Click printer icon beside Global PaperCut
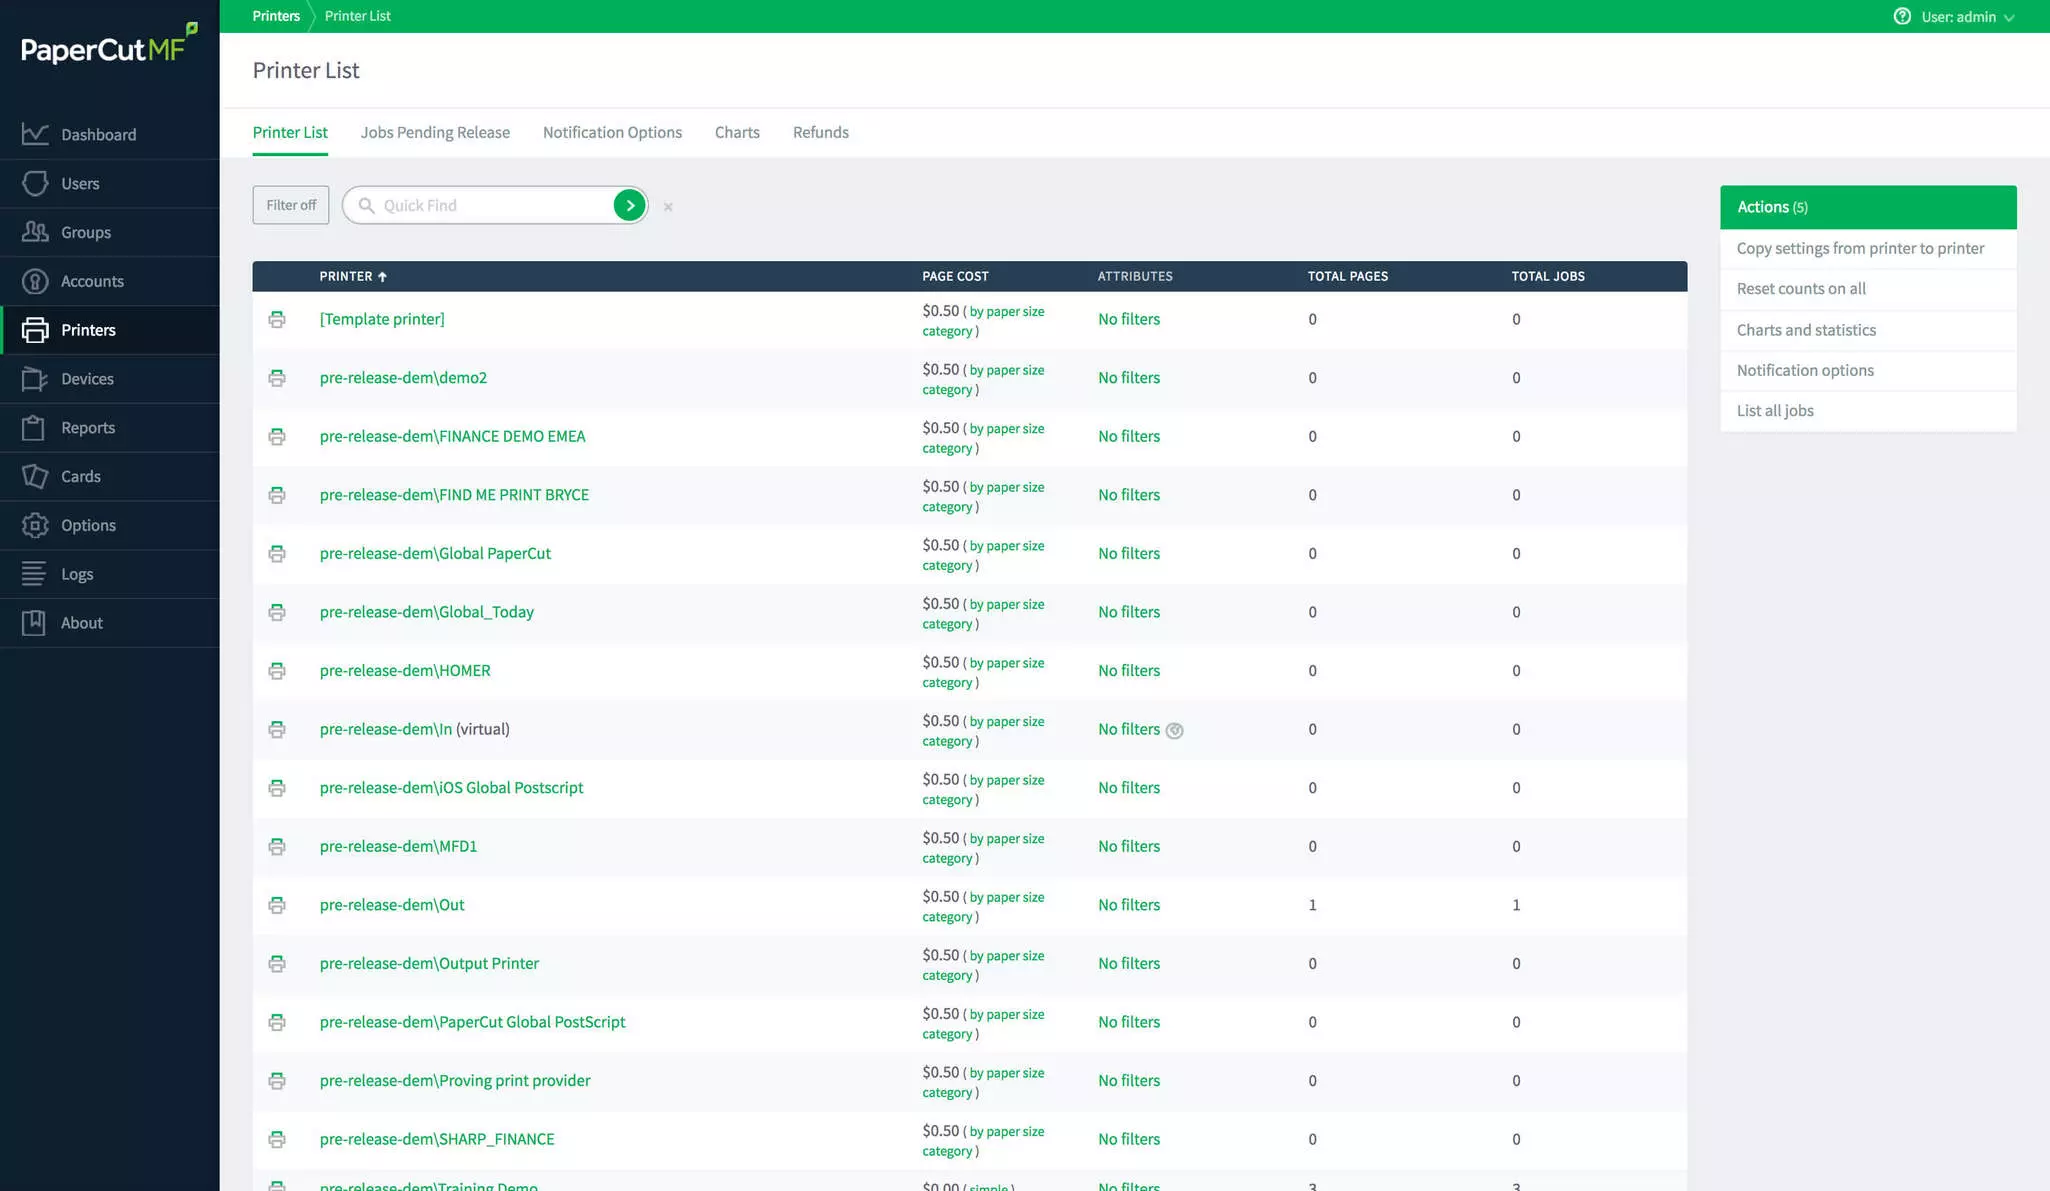Screen dimensions: 2050x1191 tap(277, 553)
